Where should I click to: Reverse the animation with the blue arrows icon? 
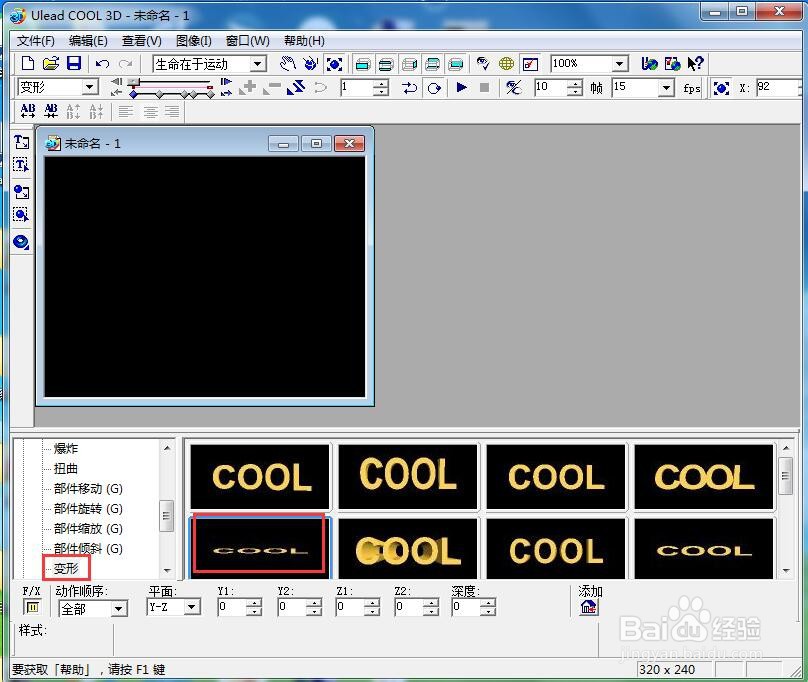(x=296, y=87)
